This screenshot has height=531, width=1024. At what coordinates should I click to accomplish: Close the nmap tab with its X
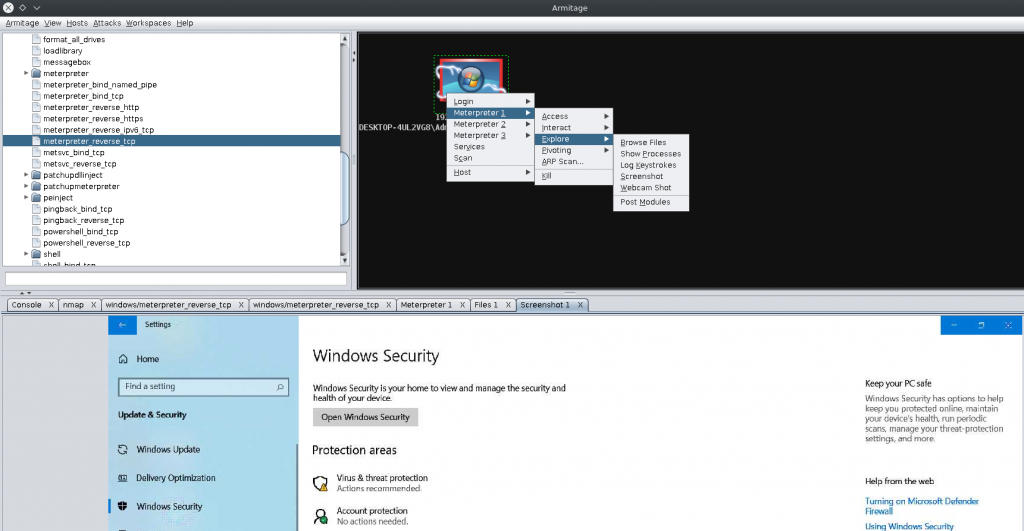93,305
